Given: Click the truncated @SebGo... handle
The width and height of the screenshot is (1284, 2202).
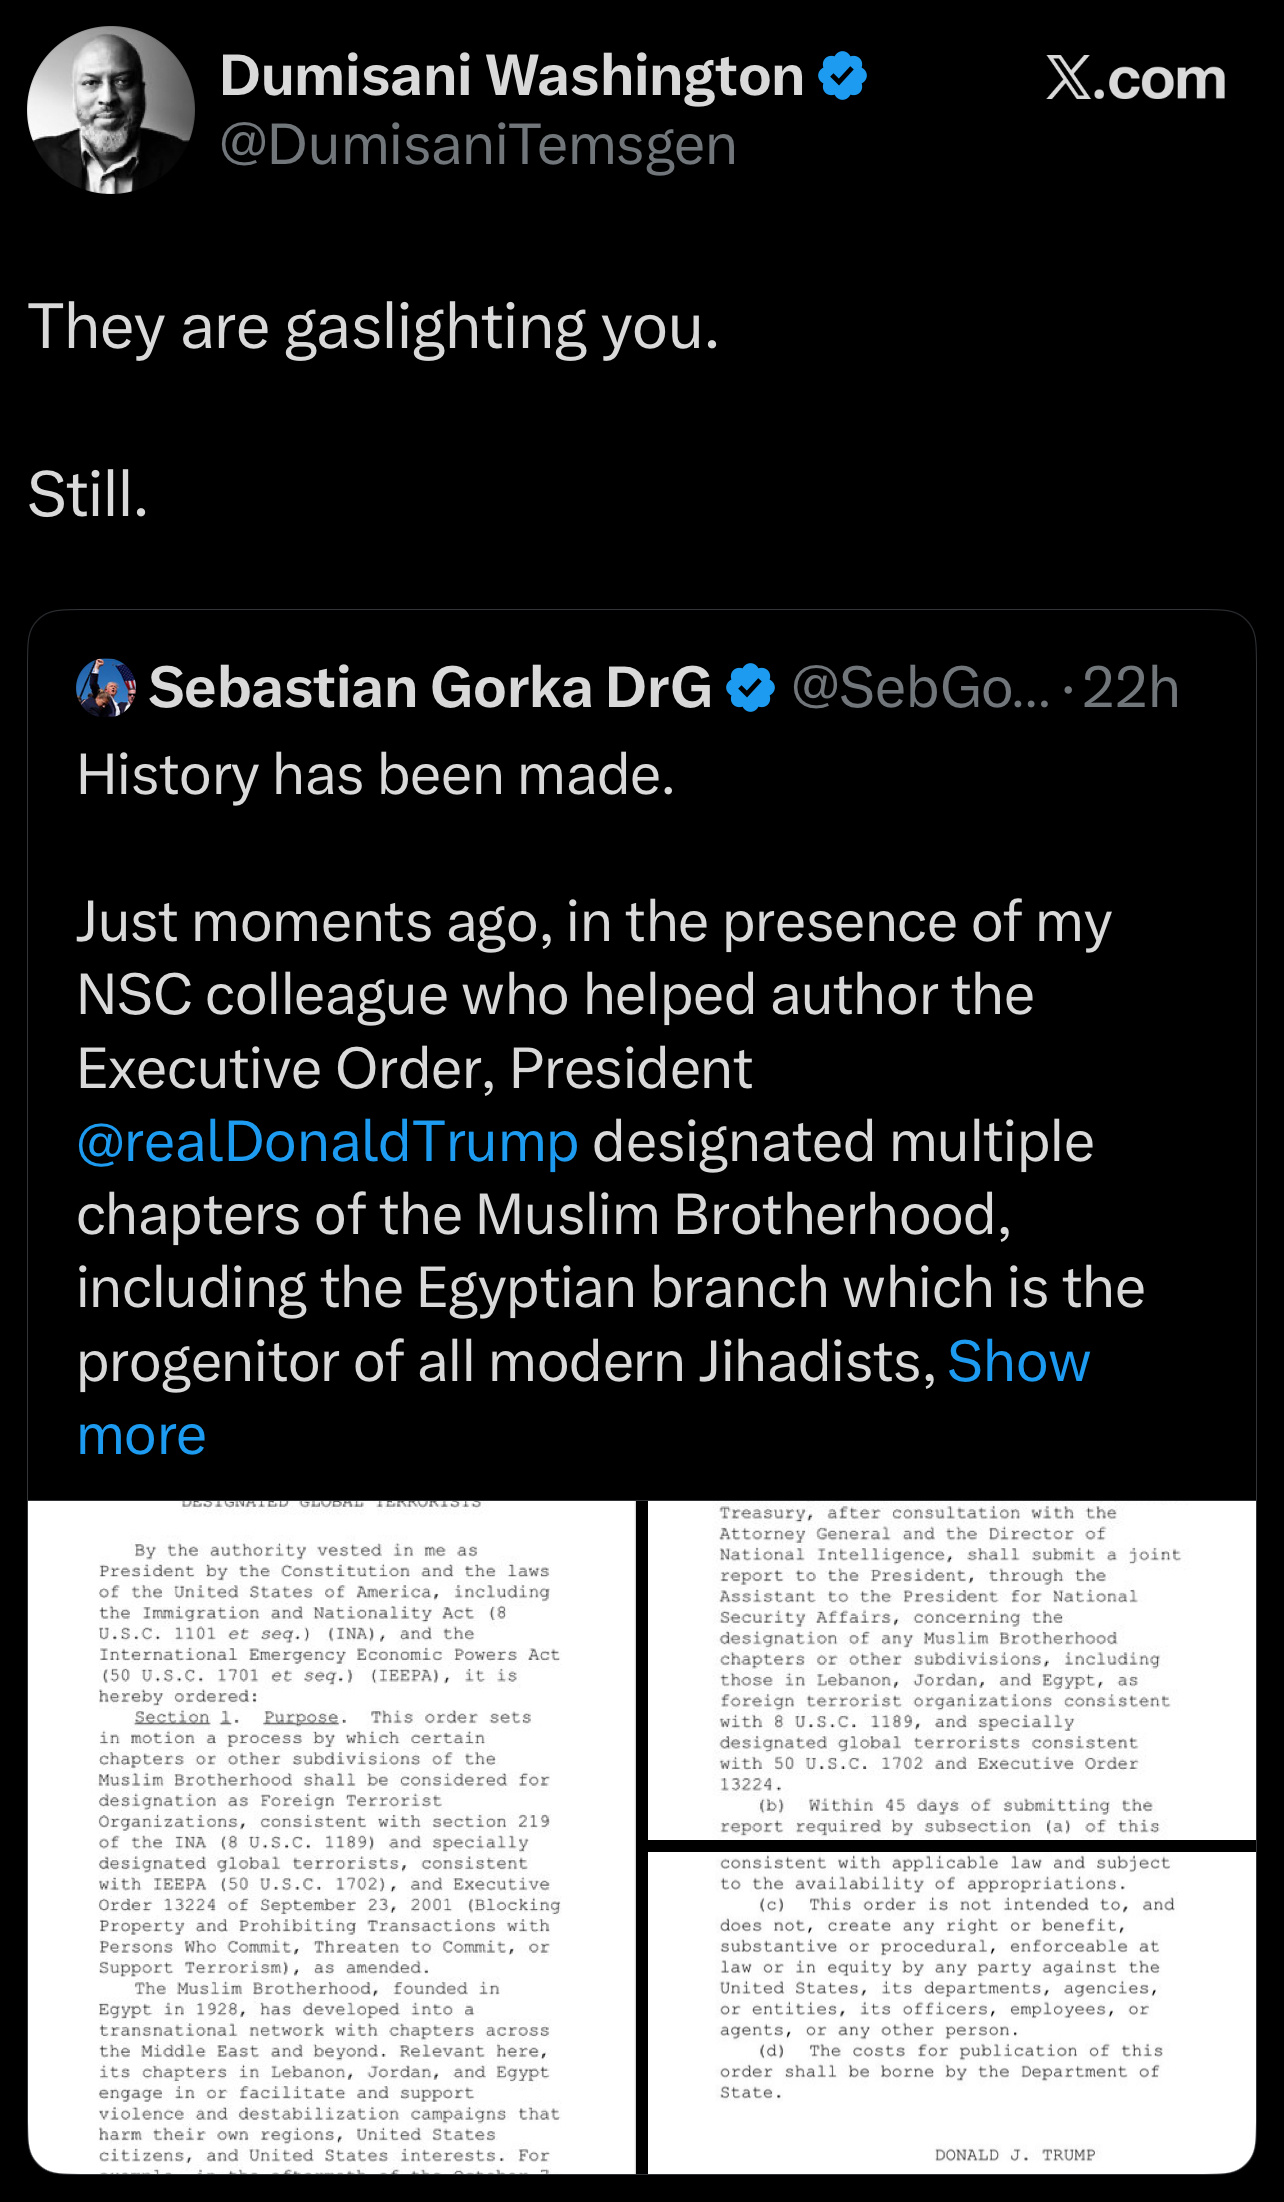Looking at the screenshot, I should tap(921, 688).
